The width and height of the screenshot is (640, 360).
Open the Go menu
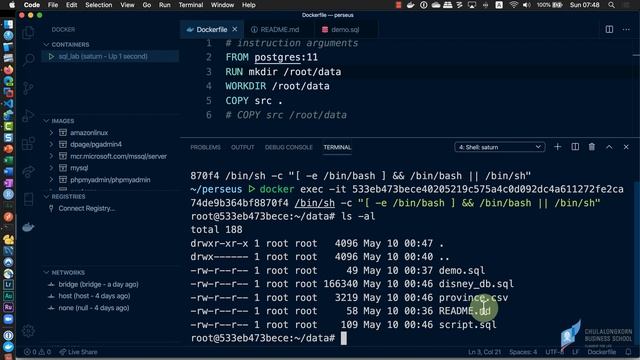pos(147,5)
